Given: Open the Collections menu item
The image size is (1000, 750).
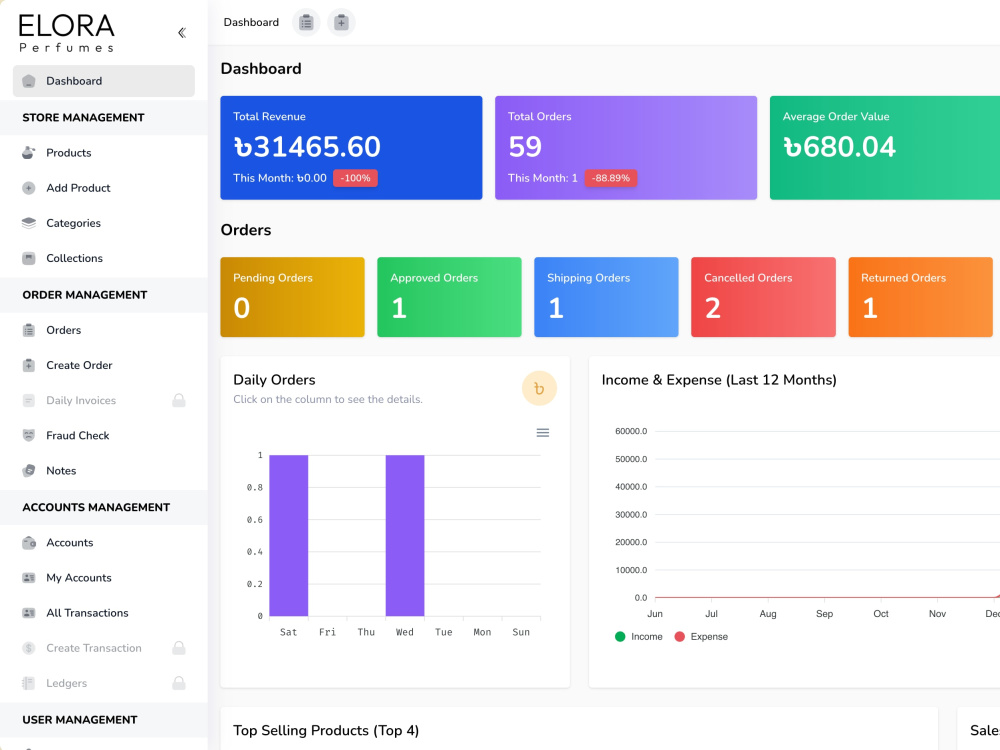Looking at the screenshot, I should 104,258.
